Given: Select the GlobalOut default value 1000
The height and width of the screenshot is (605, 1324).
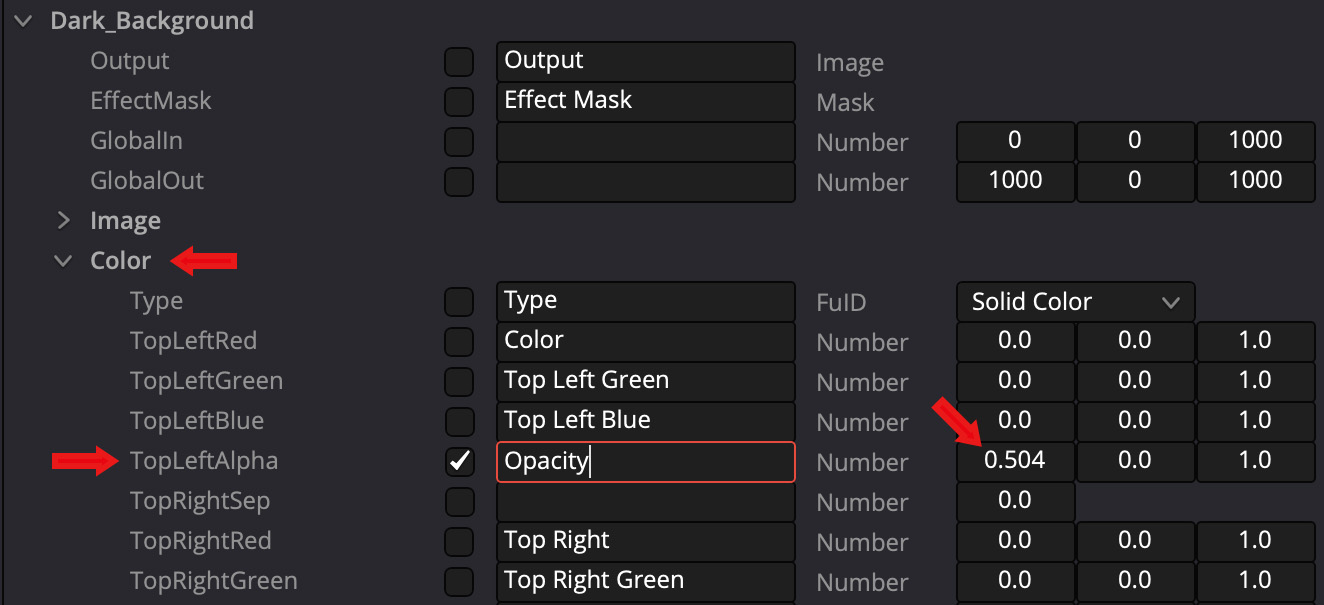Looking at the screenshot, I should [x=1015, y=181].
